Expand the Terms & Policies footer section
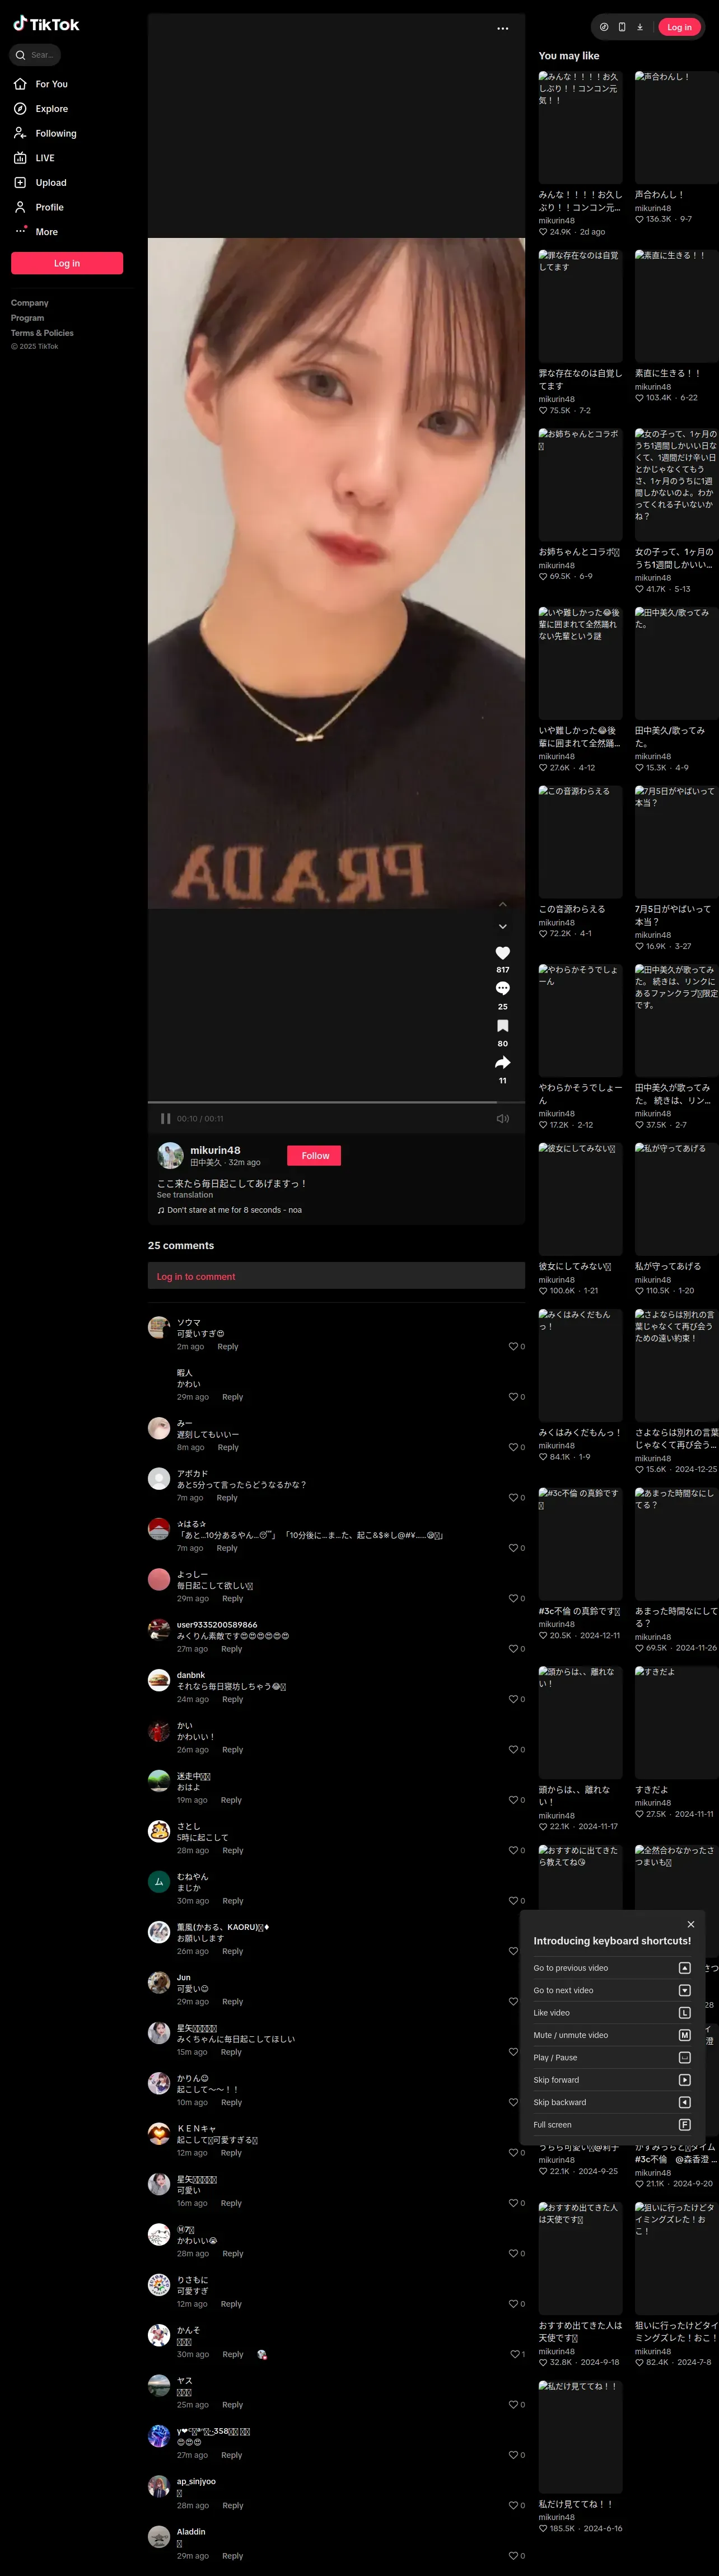 click(42, 333)
